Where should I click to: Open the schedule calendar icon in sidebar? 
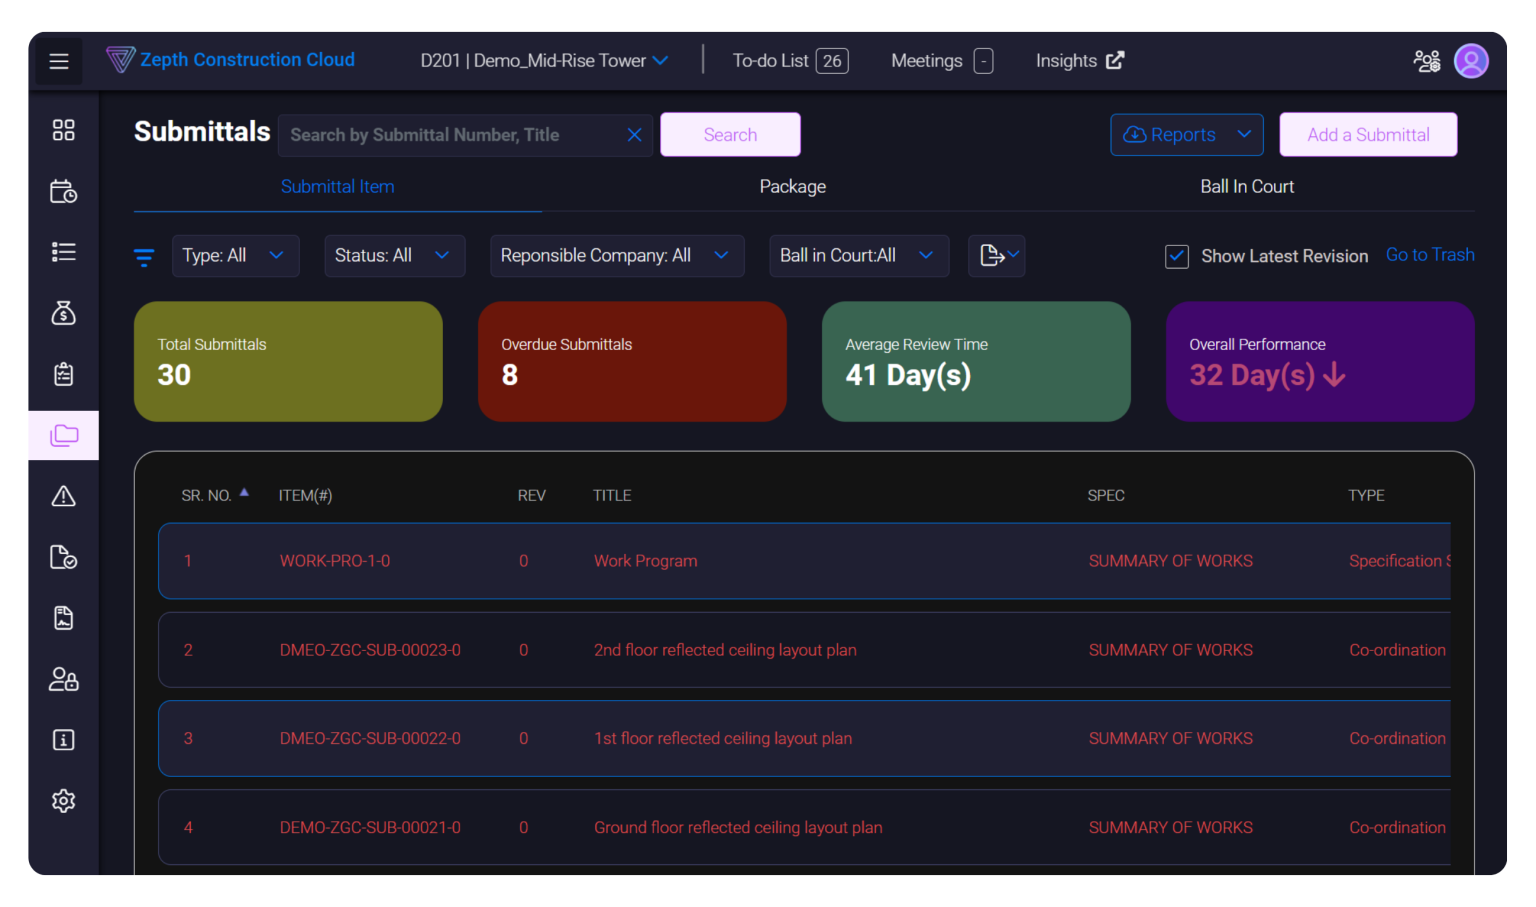click(64, 191)
